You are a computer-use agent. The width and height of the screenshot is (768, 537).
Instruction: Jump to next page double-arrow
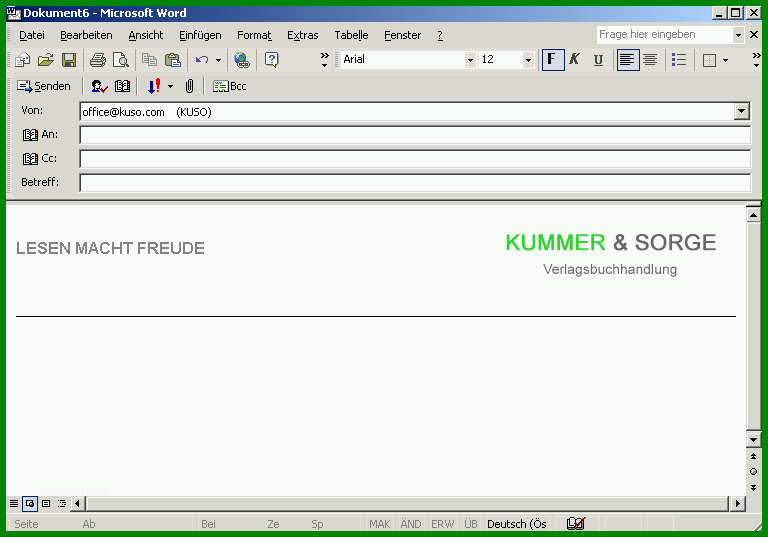[x=753, y=488]
